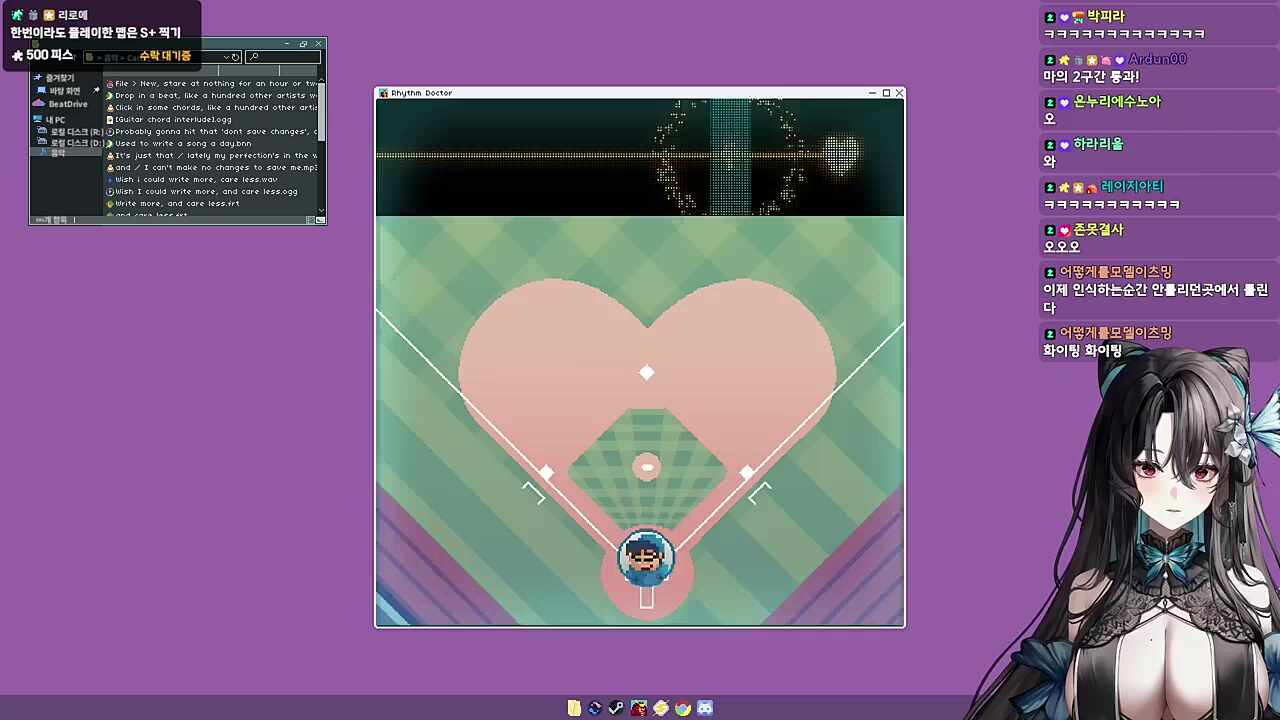This screenshot has width=1280, height=720.
Task: Click the '500 피스' goal counter text
Action: tap(50, 55)
